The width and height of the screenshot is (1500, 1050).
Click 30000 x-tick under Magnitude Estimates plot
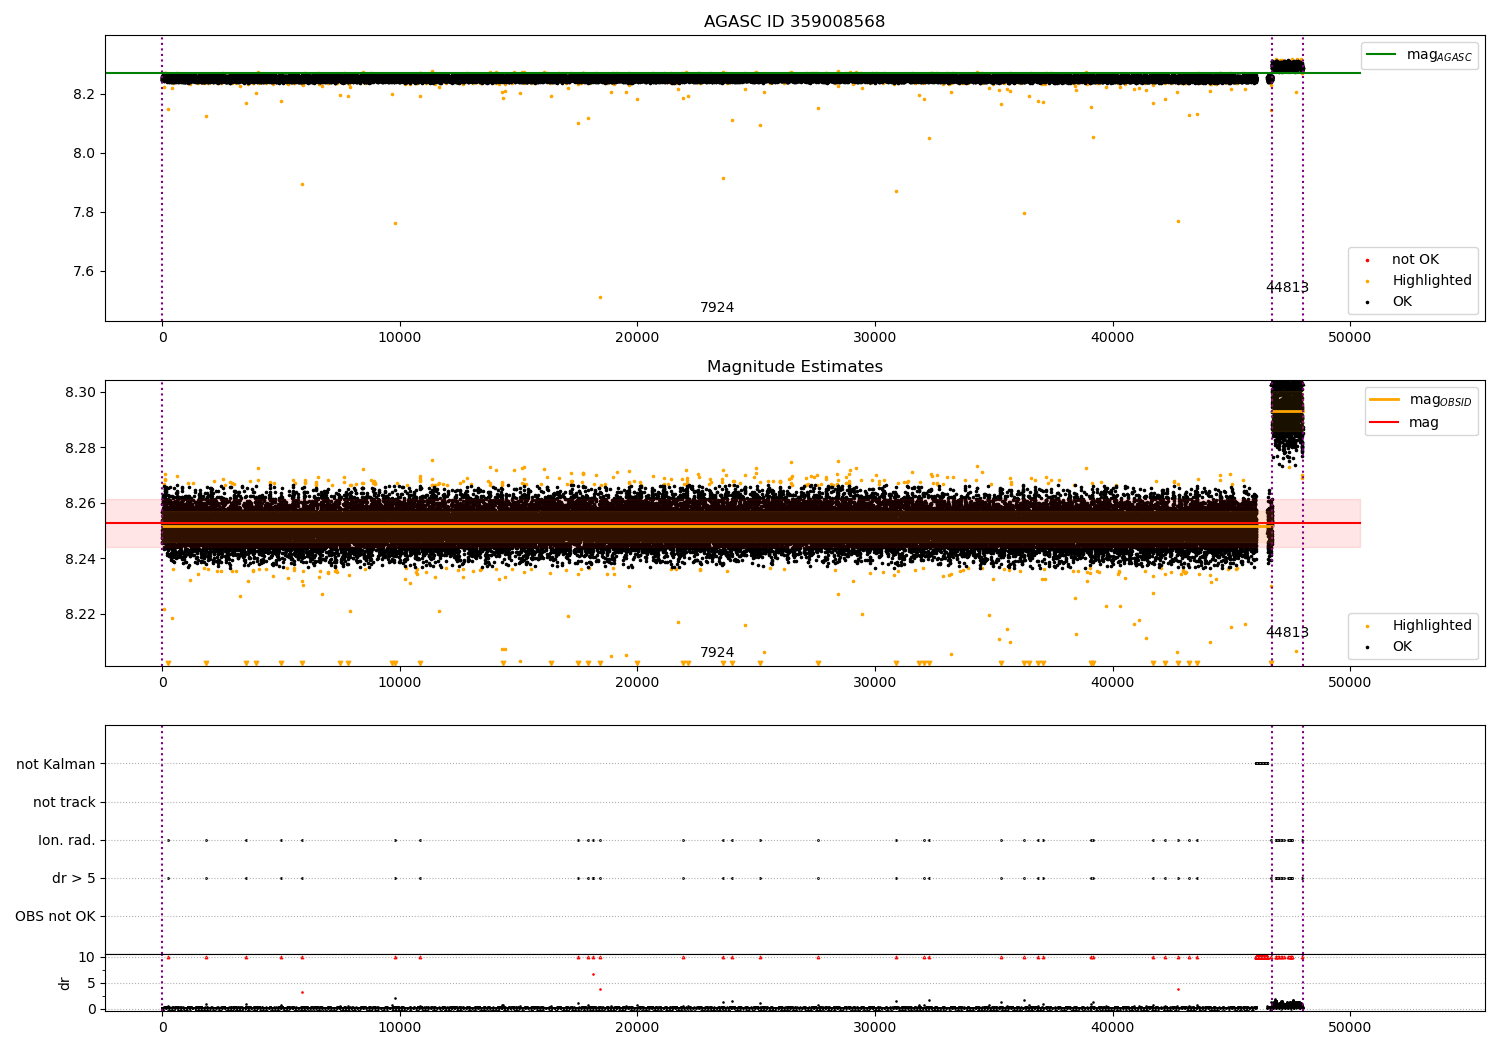[875, 683]
